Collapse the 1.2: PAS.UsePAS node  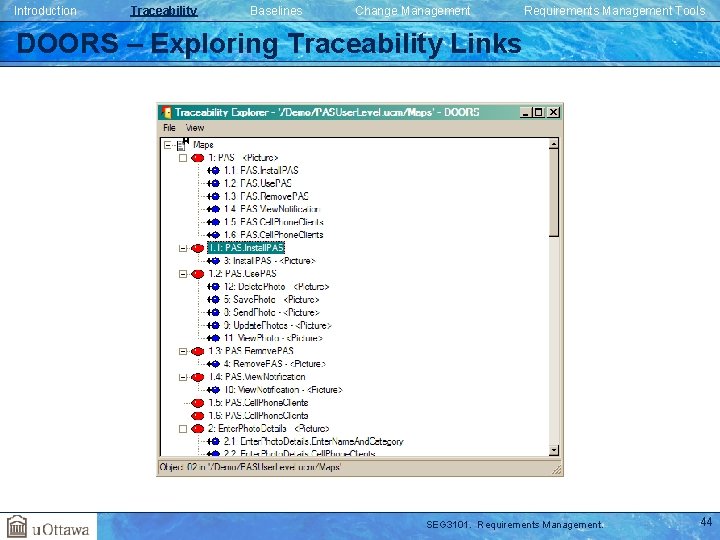point(183,274)
